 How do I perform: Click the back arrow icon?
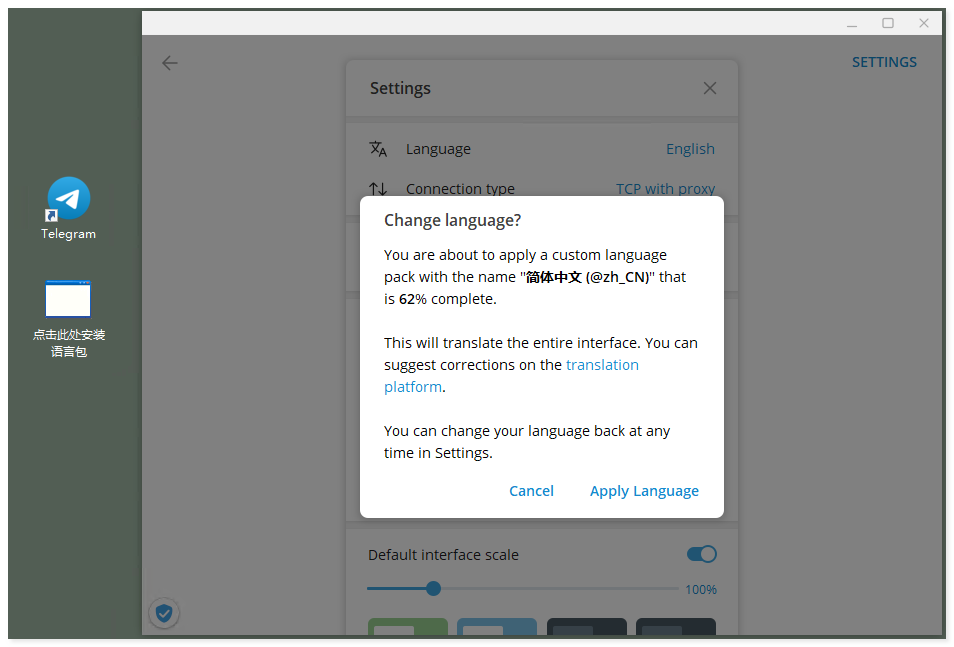pos(170,63)
